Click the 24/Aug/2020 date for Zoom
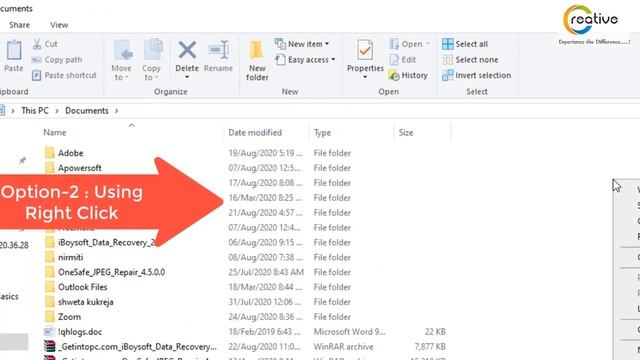Image resolution: width=640 pixels, height=360 pixels. pyautogui.click(x=265, y=317)
